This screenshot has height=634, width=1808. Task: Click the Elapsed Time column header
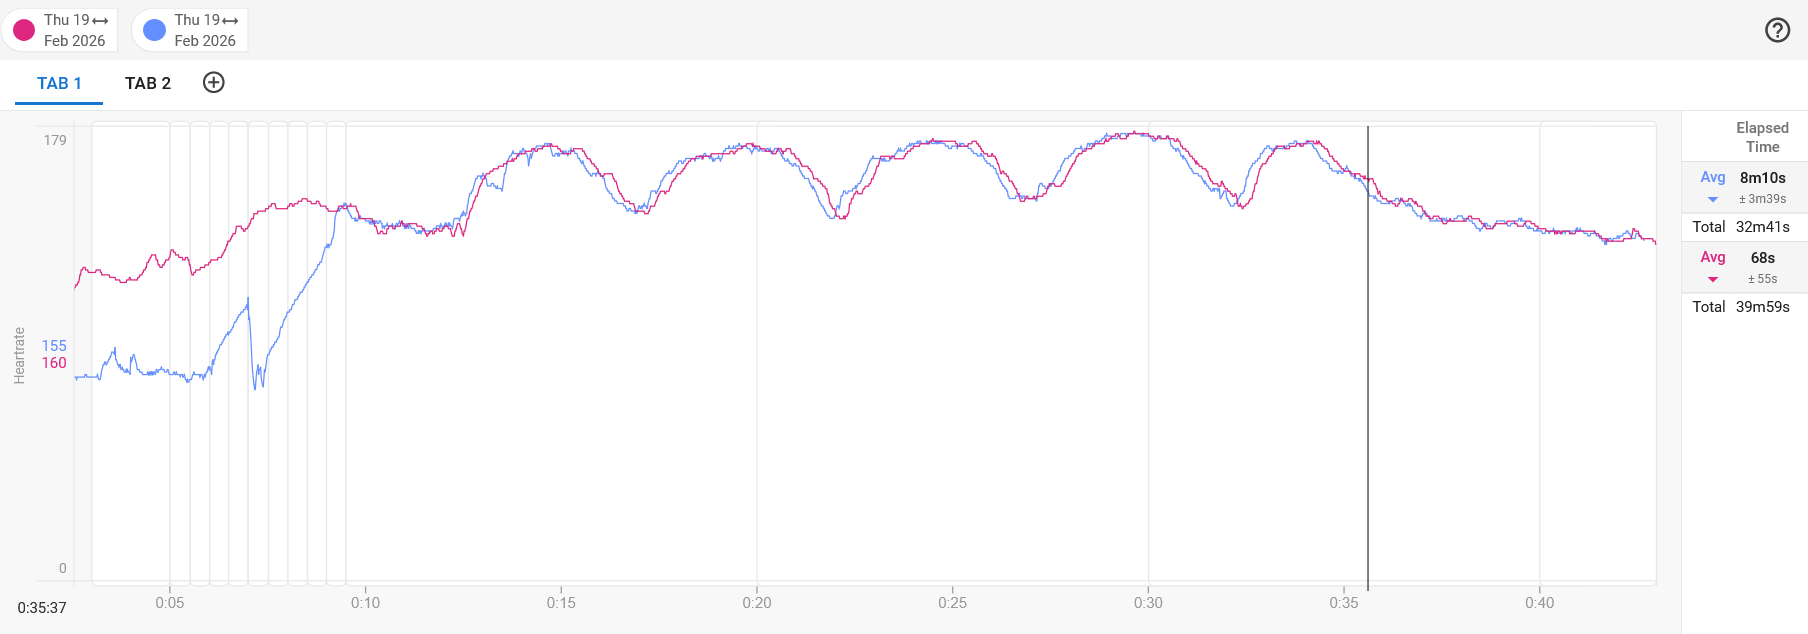[x=1761, y=137]
